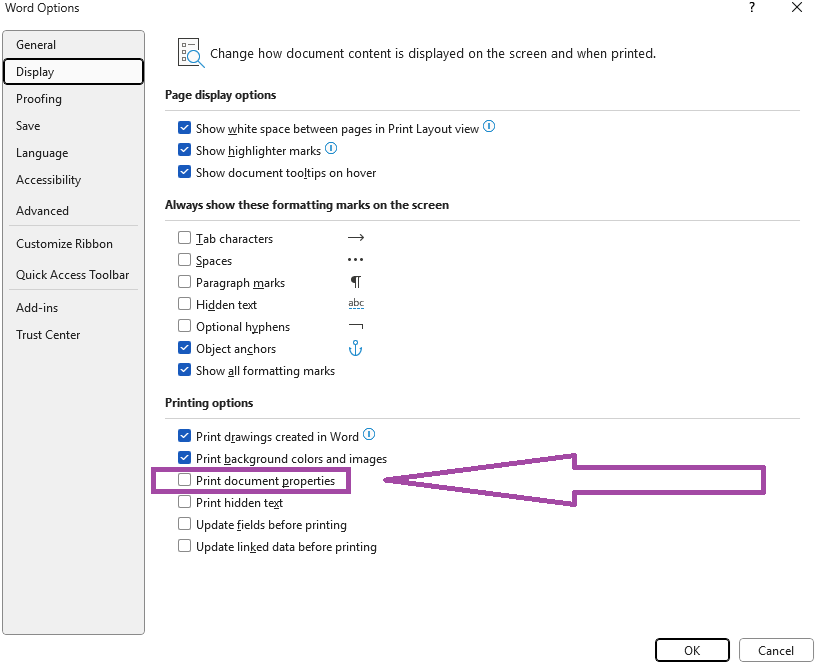Click the object anchor symbol

click(355, 348)
